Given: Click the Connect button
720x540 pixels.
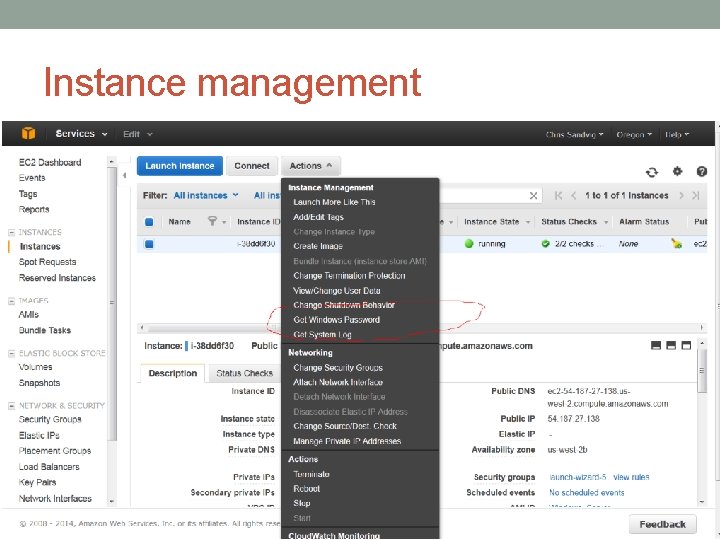Looking at the screenshot, I should point(252,166).
